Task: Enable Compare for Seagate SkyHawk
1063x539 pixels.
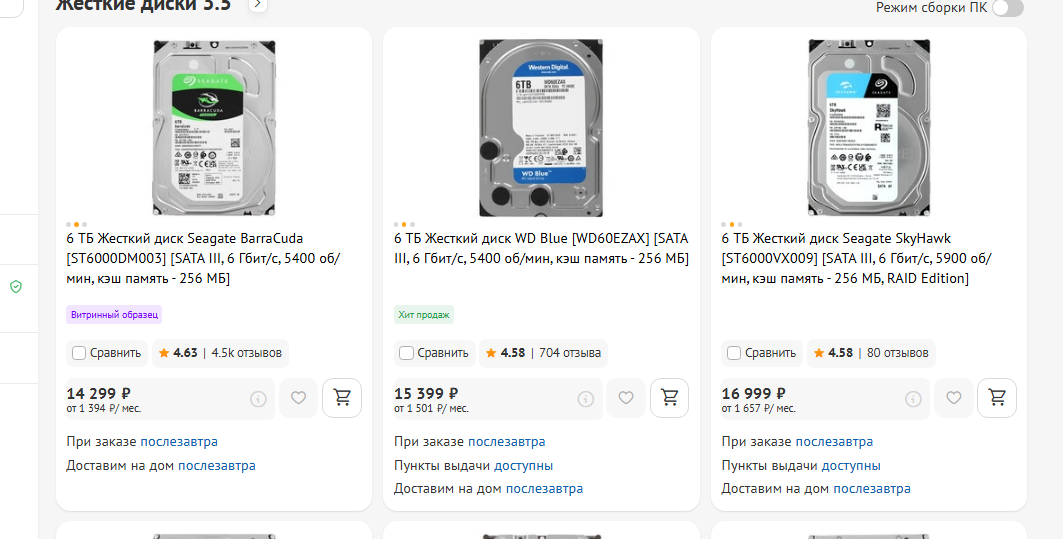Action: 734,353
